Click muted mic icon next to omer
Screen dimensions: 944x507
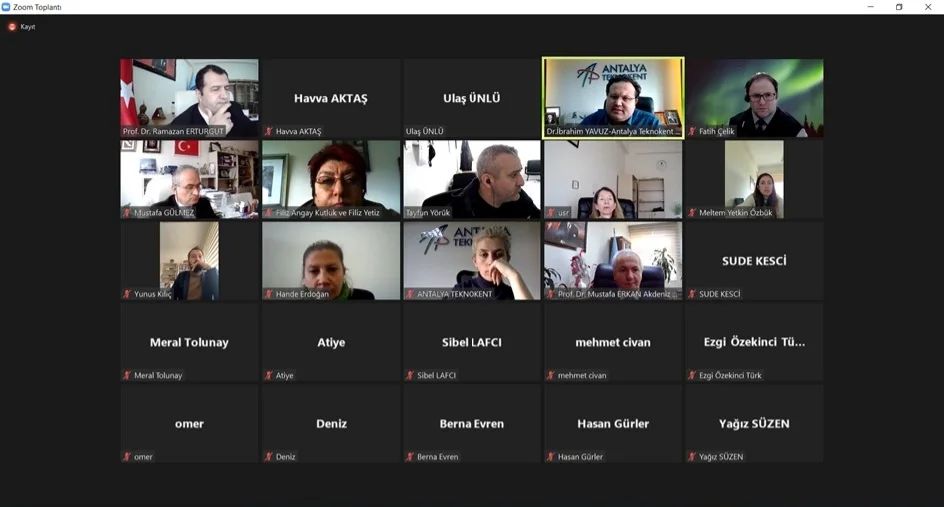[127, 456]
